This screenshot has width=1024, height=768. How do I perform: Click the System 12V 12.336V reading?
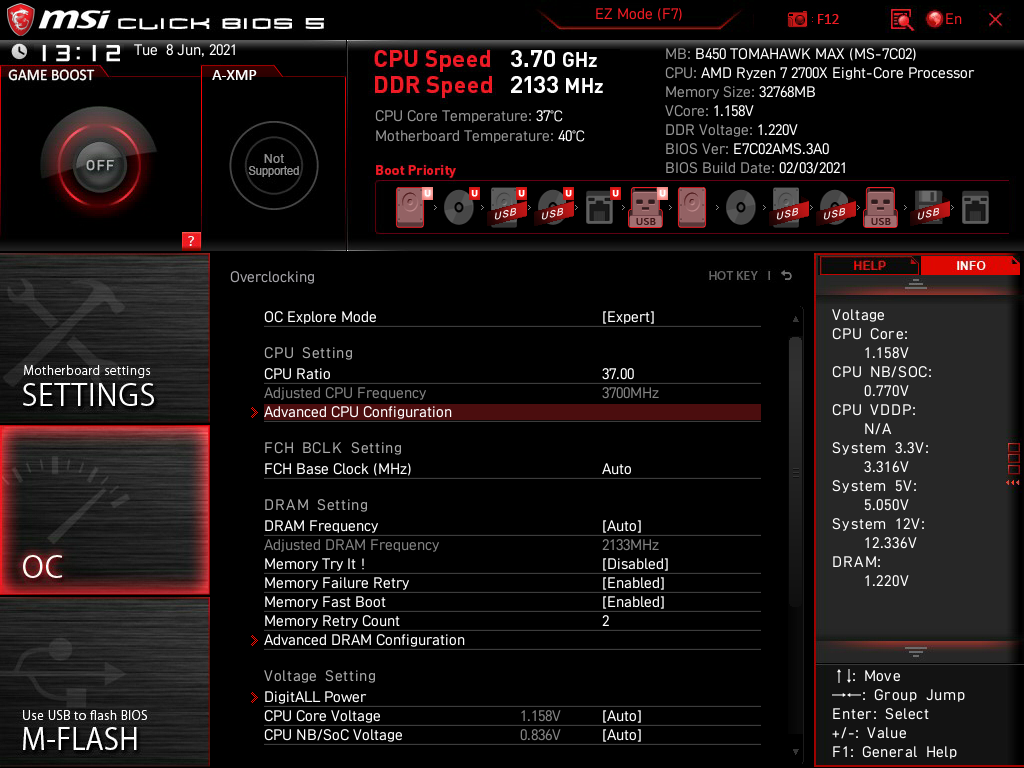point(878,534)
